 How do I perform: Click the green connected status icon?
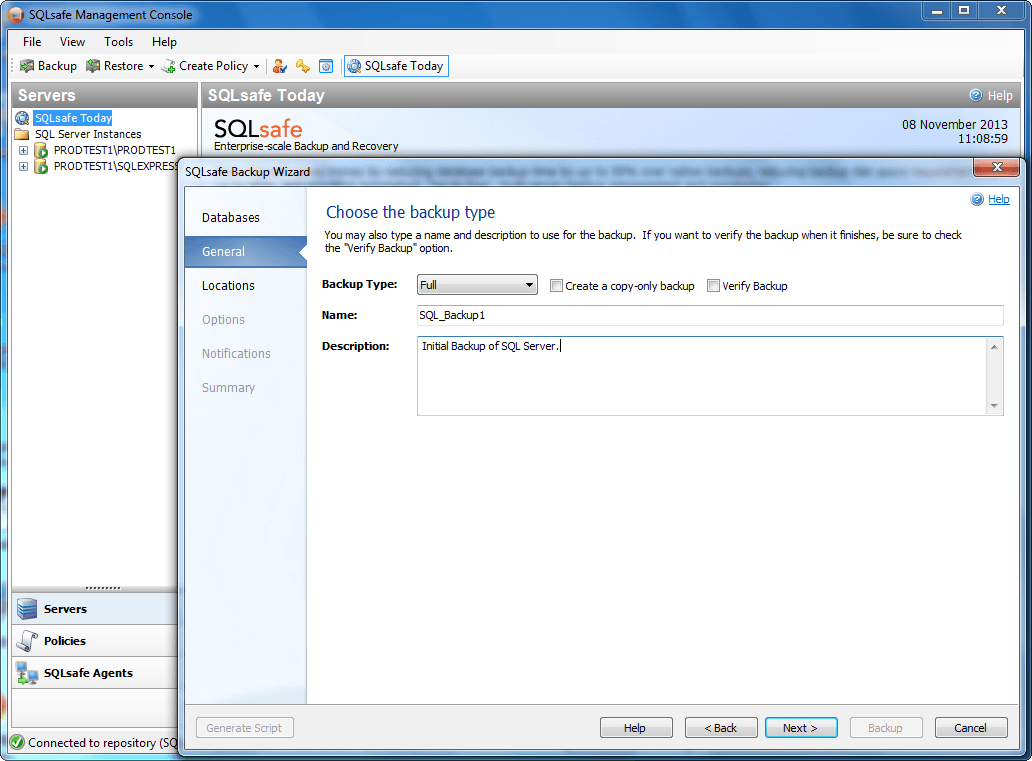18,743
